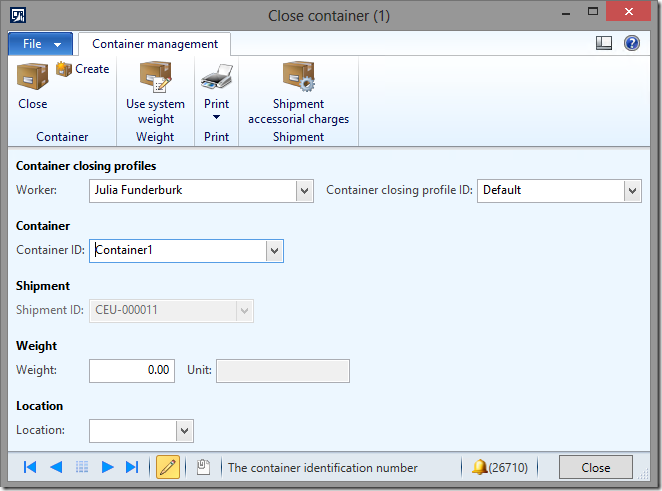Expand the Location dropdown
This screenshot has width=662, height=491.
point(184,431)
